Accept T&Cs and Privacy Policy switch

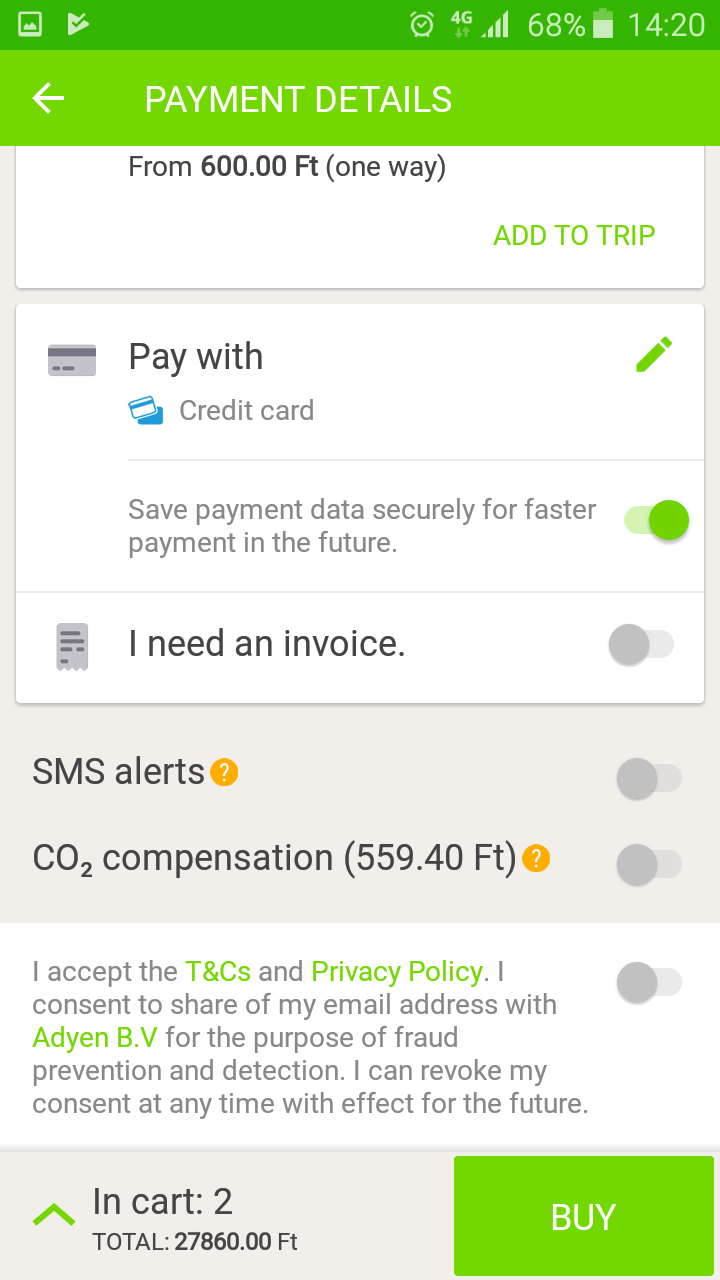649,983
